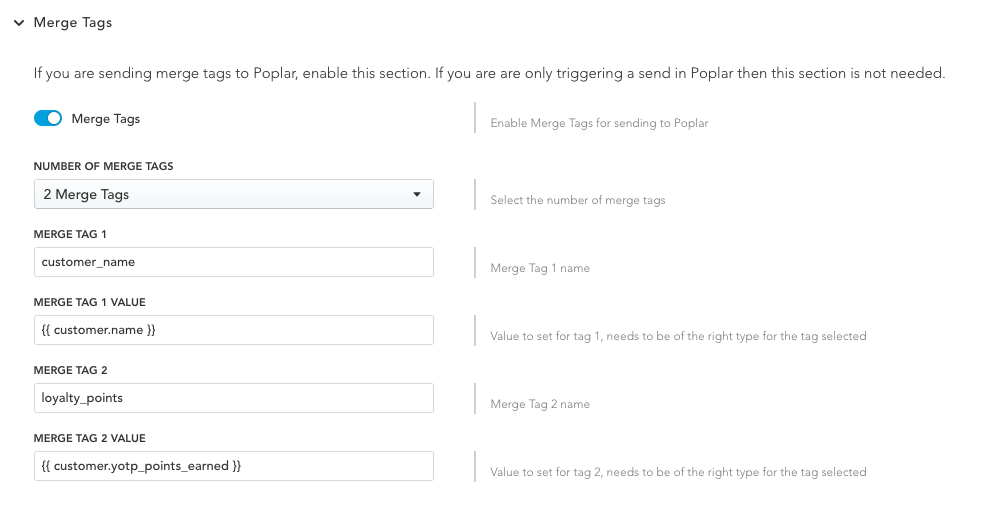This screenshot has width=996, height=505.
Task: Click the Merge Tag 2 name hint
Action: point(540,404)
